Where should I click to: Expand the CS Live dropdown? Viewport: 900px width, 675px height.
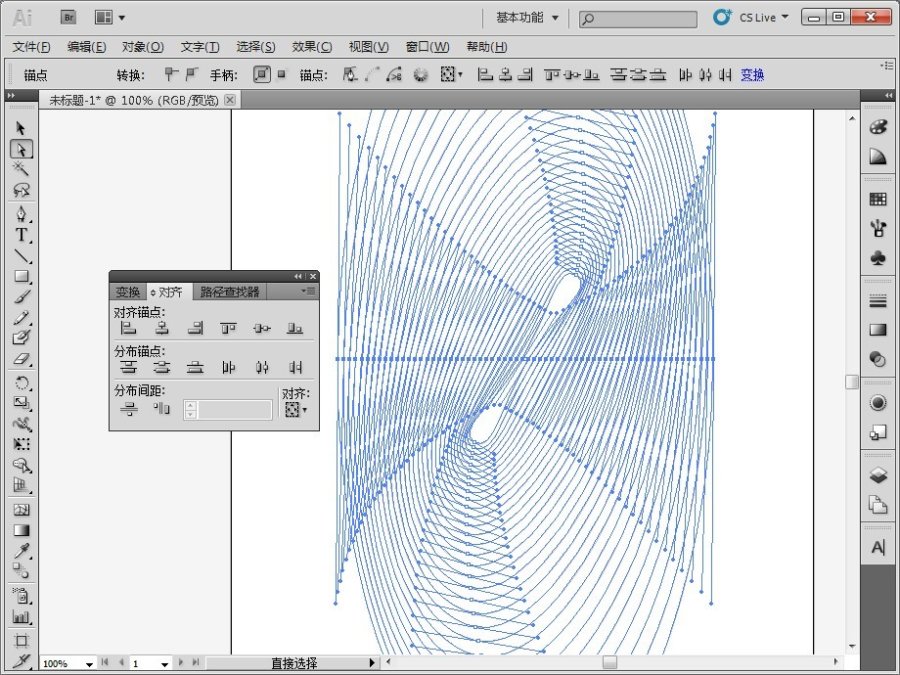pyautogui.click(x=785, y=17)
